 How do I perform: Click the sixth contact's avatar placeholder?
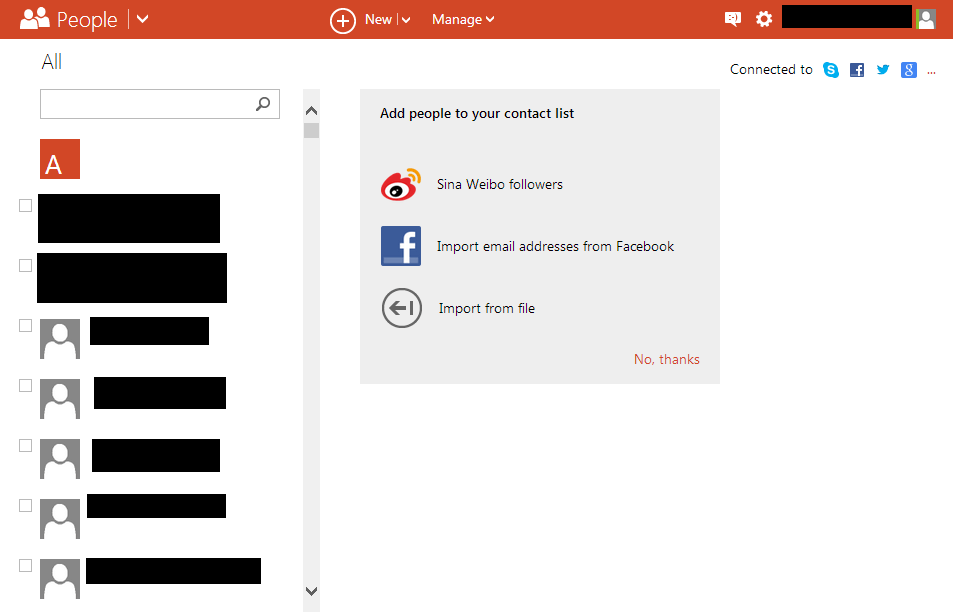[60, 519]
